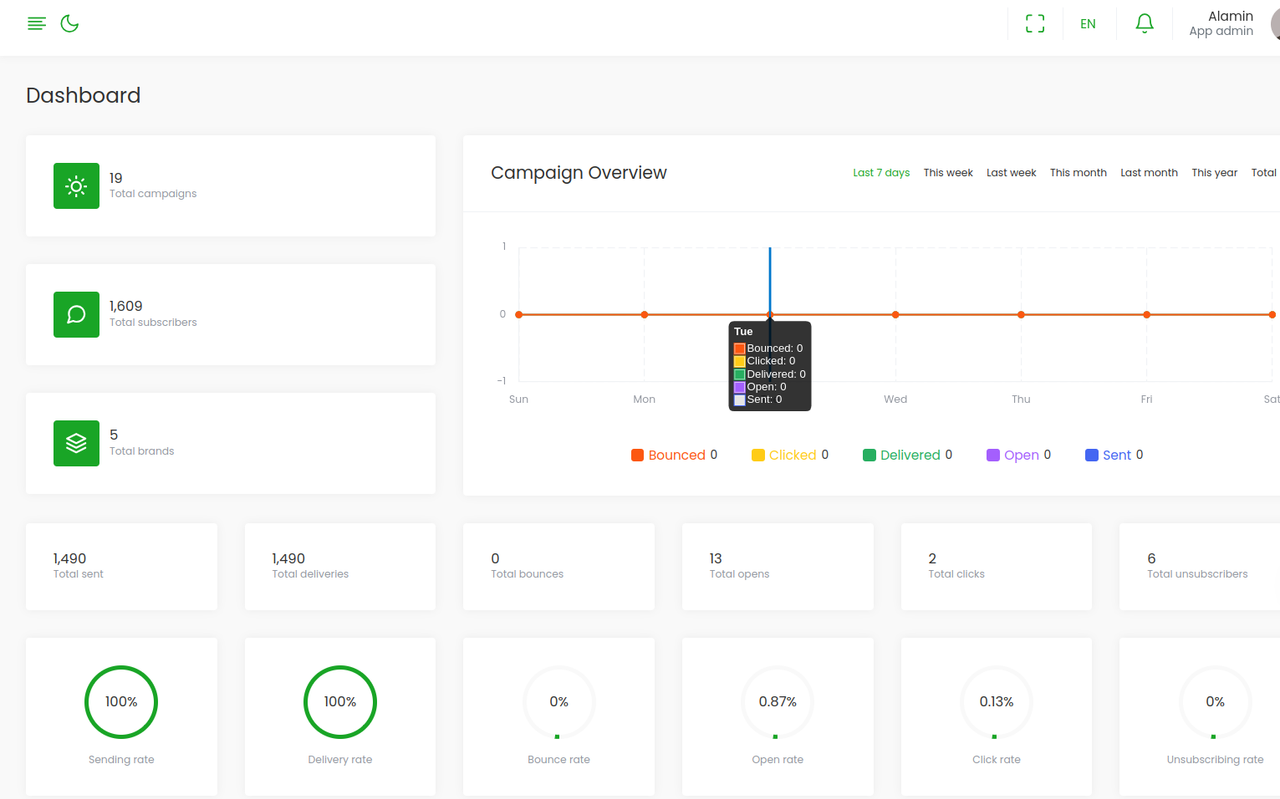Open notifications bell icon
This screenshot has height=799, width=1280.
[x=1145, y=24]
